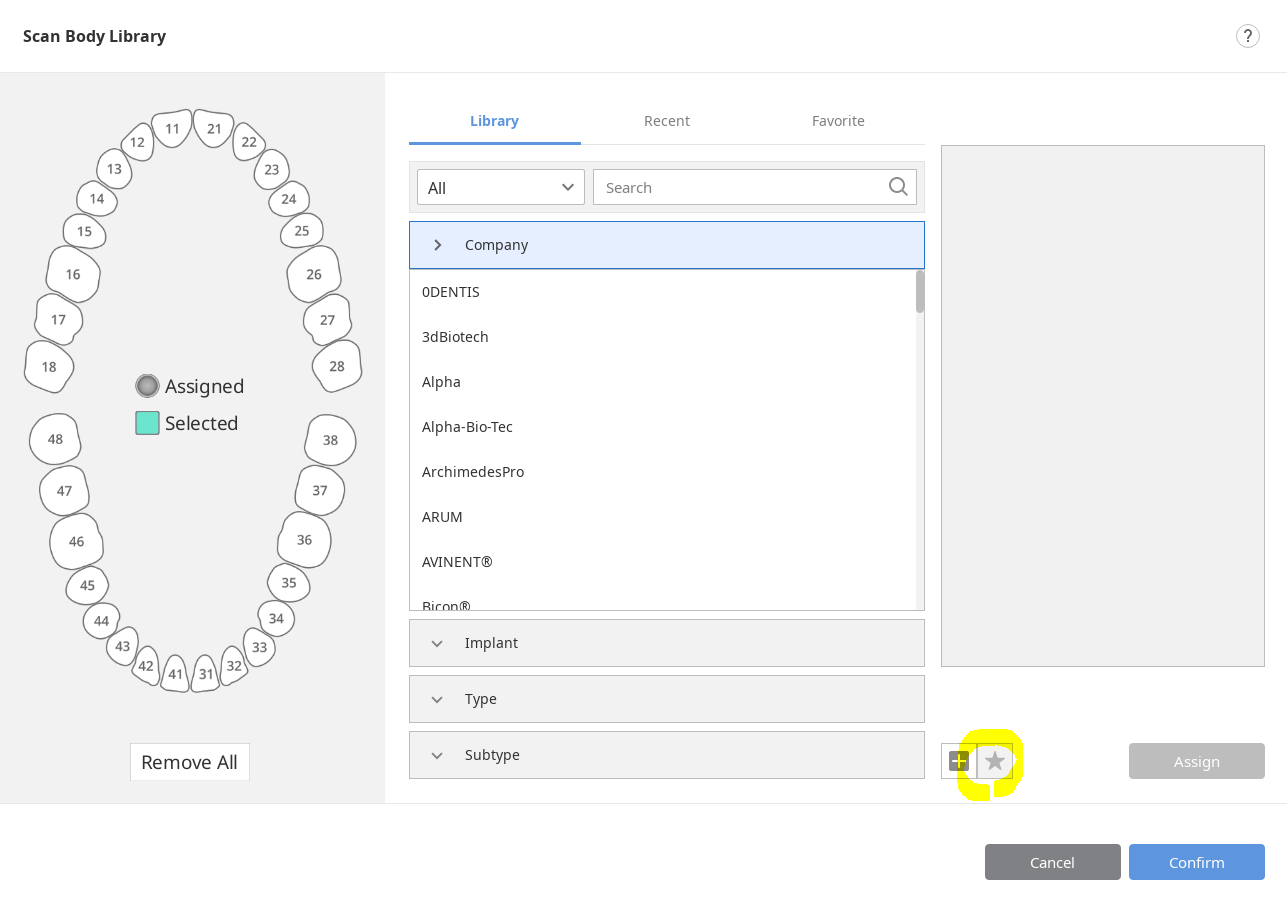1287x903 pixels.
Task: Open the Favorite tab
Action: [838, 121]
